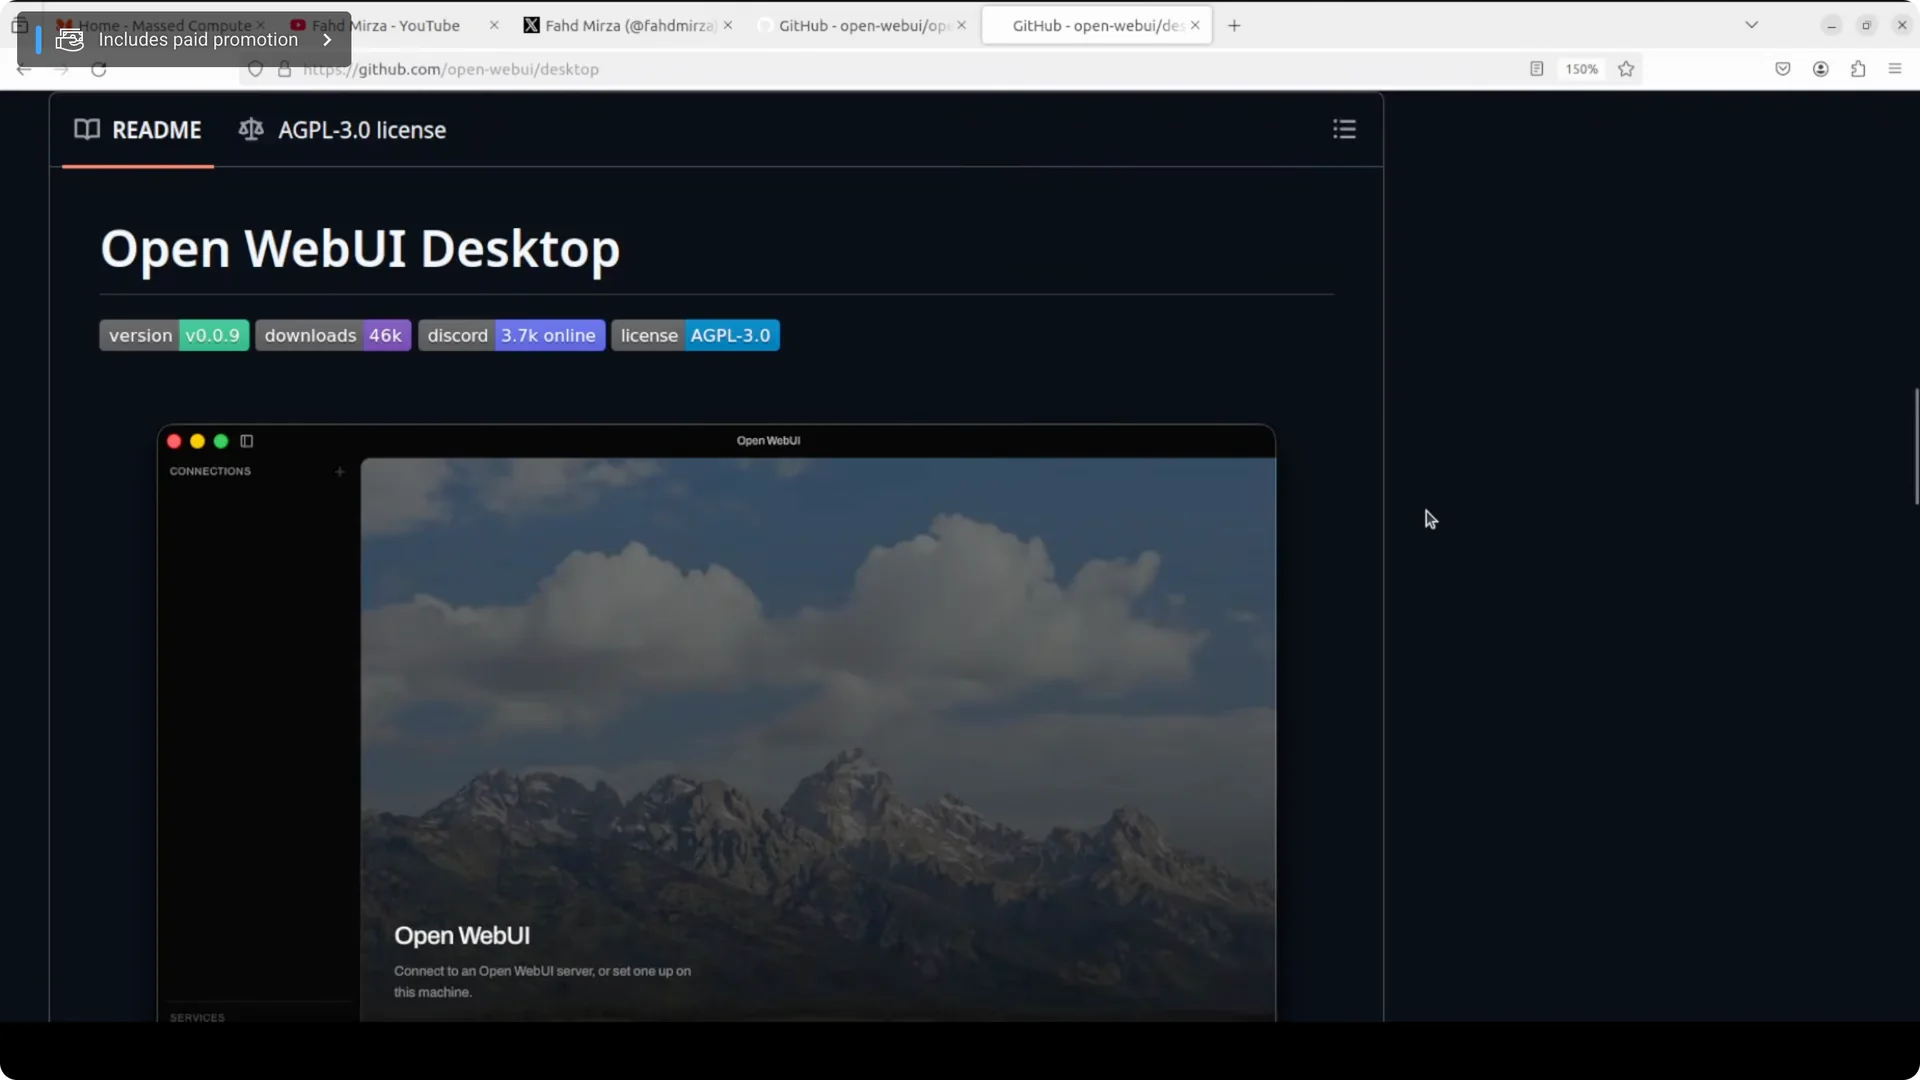
Task: Restore the browser window size
Action: click(x=1867, y=25)
